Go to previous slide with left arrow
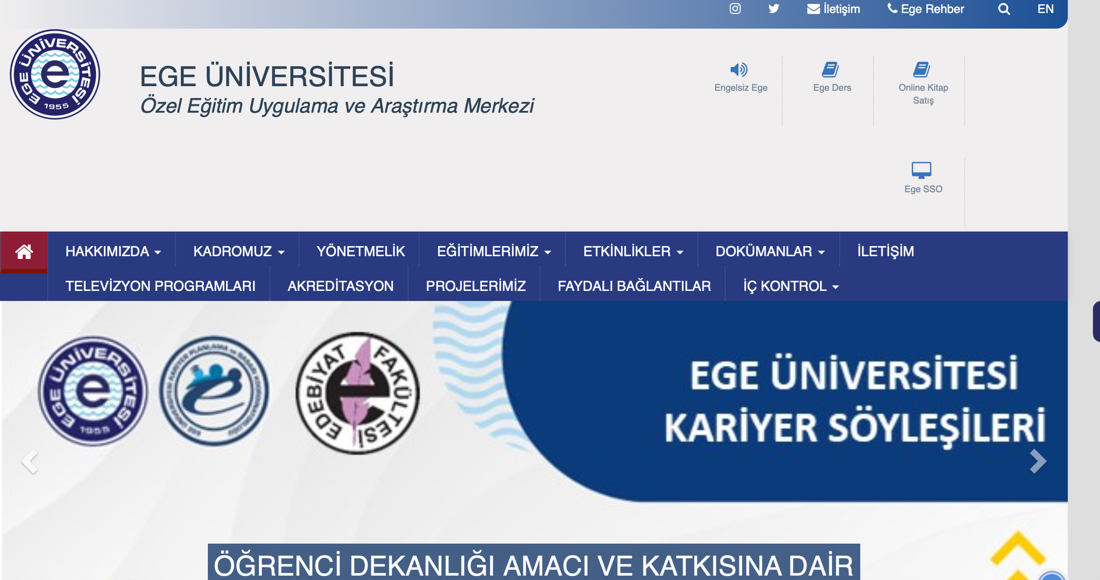 [x=30, y=461]
